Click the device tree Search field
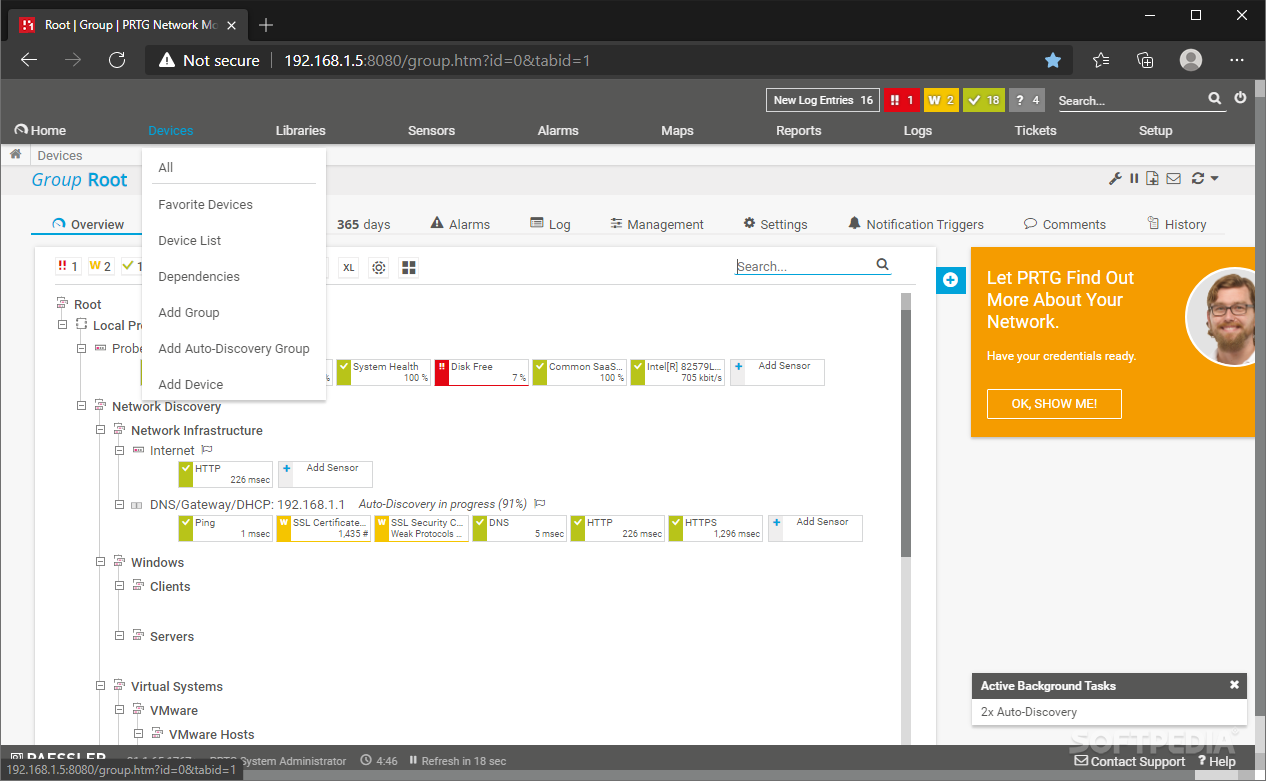Viewport: 1266px width, 781px height. coord(804,266)
